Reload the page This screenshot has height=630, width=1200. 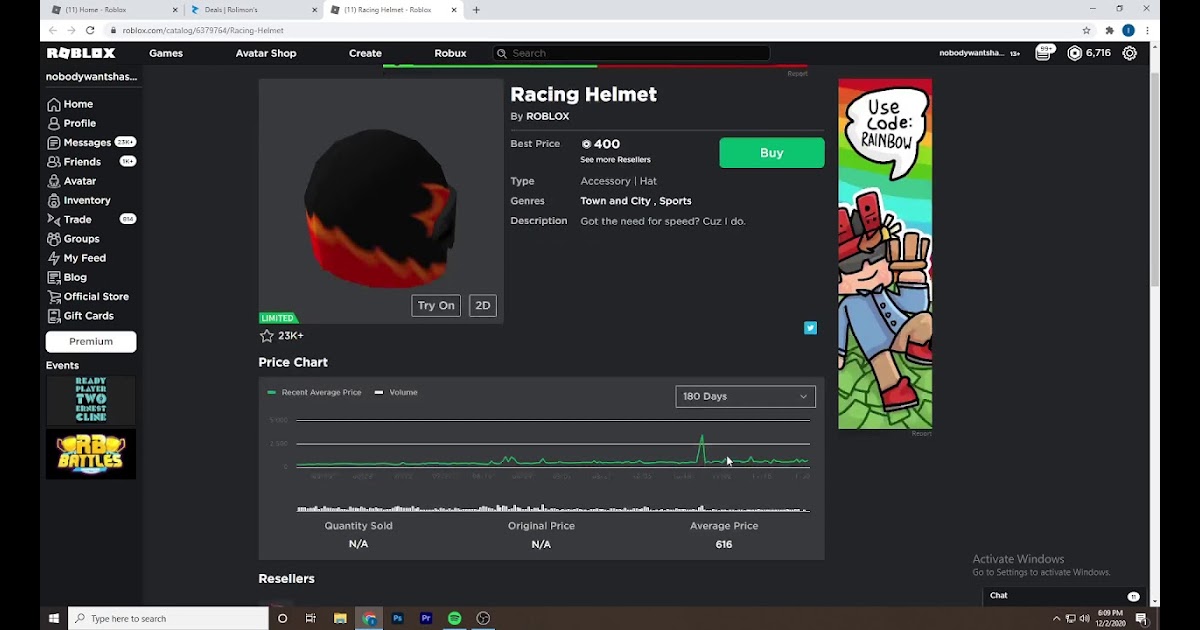(x=90, y=30)
